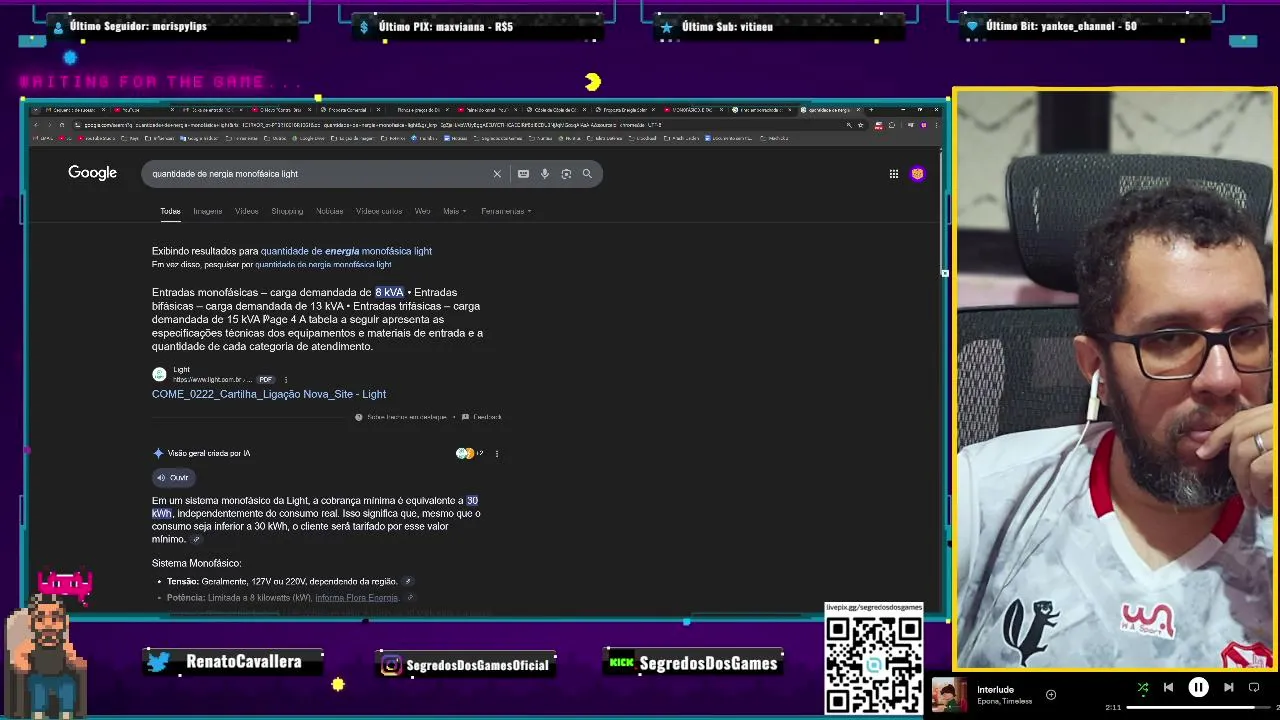Skip to previous track in music player

click(1168, 688)
